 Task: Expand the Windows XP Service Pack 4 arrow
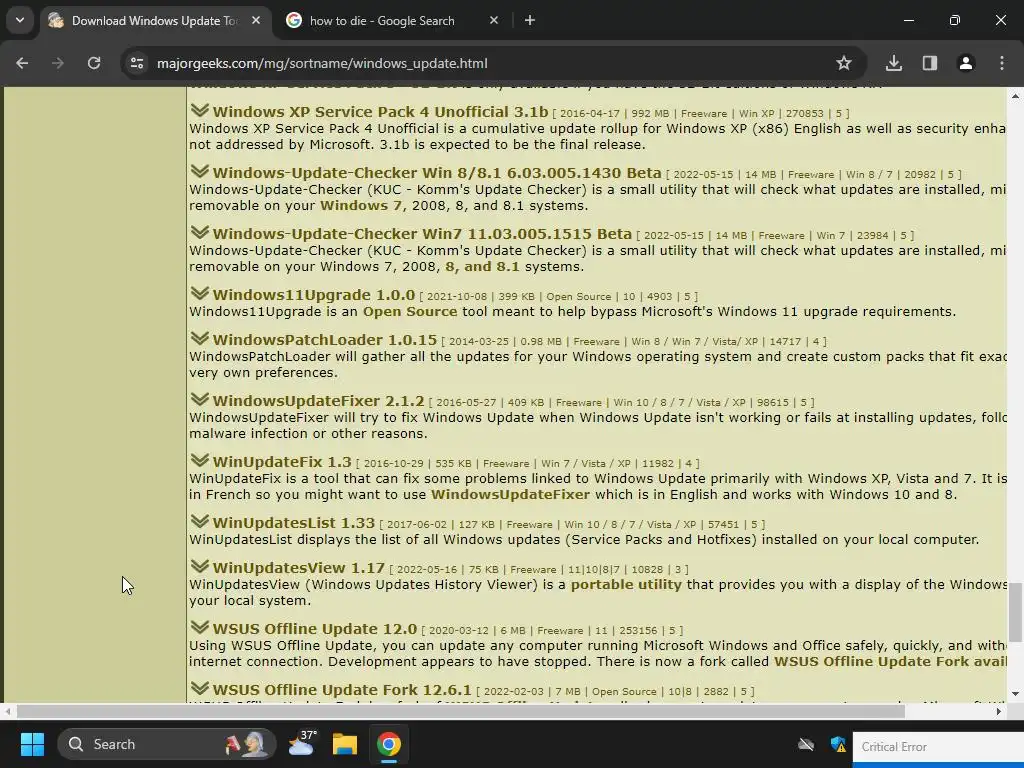[x=200, y=110]
